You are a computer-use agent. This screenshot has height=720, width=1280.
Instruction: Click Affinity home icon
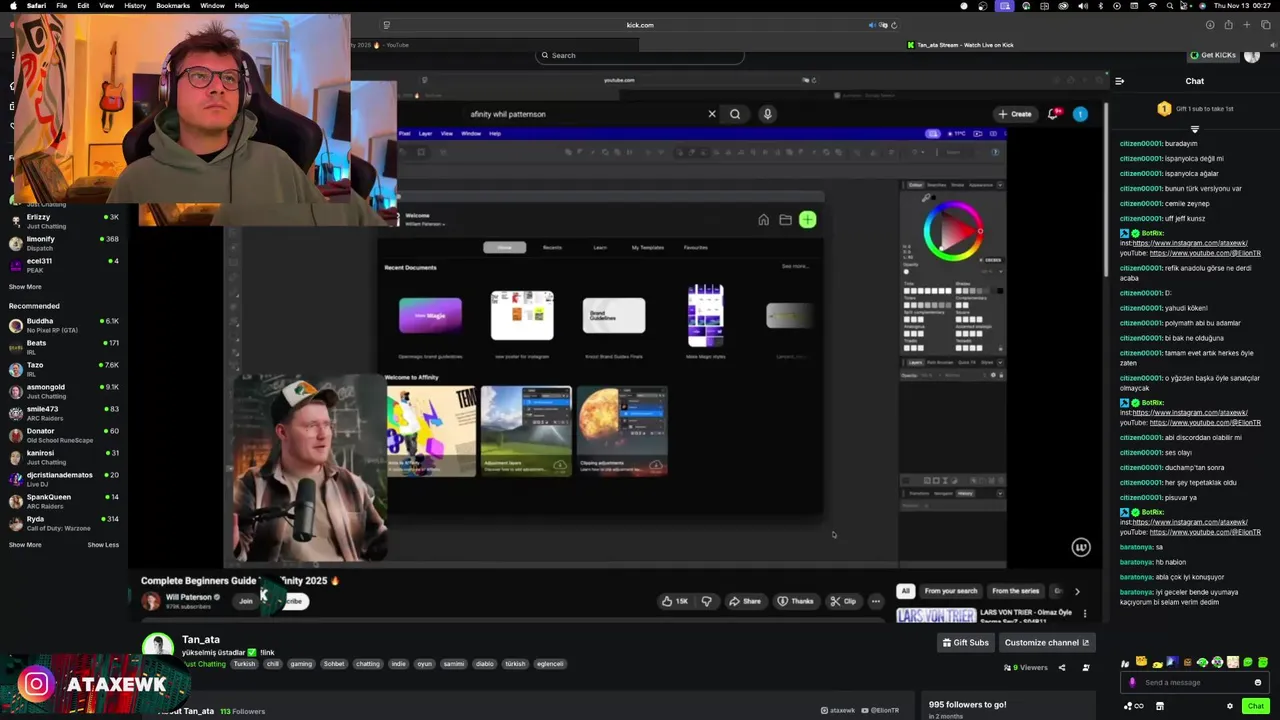pos(763,220)
